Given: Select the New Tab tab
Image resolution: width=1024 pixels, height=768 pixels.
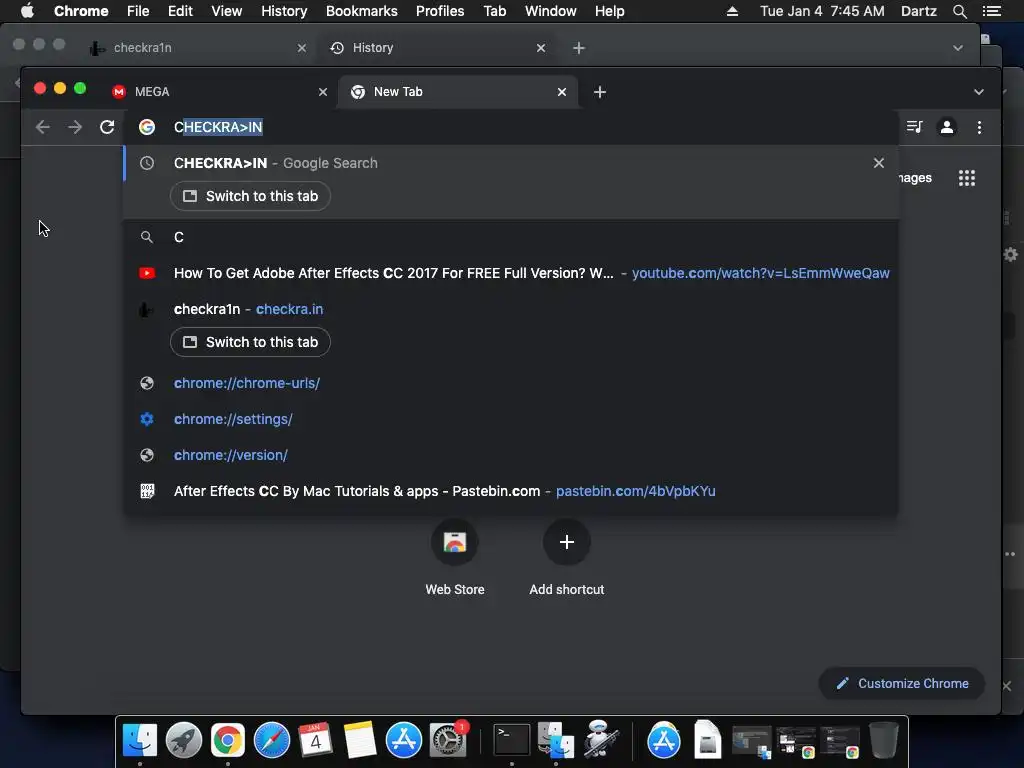Looking at the screenshot, I should tap(457, 92).
